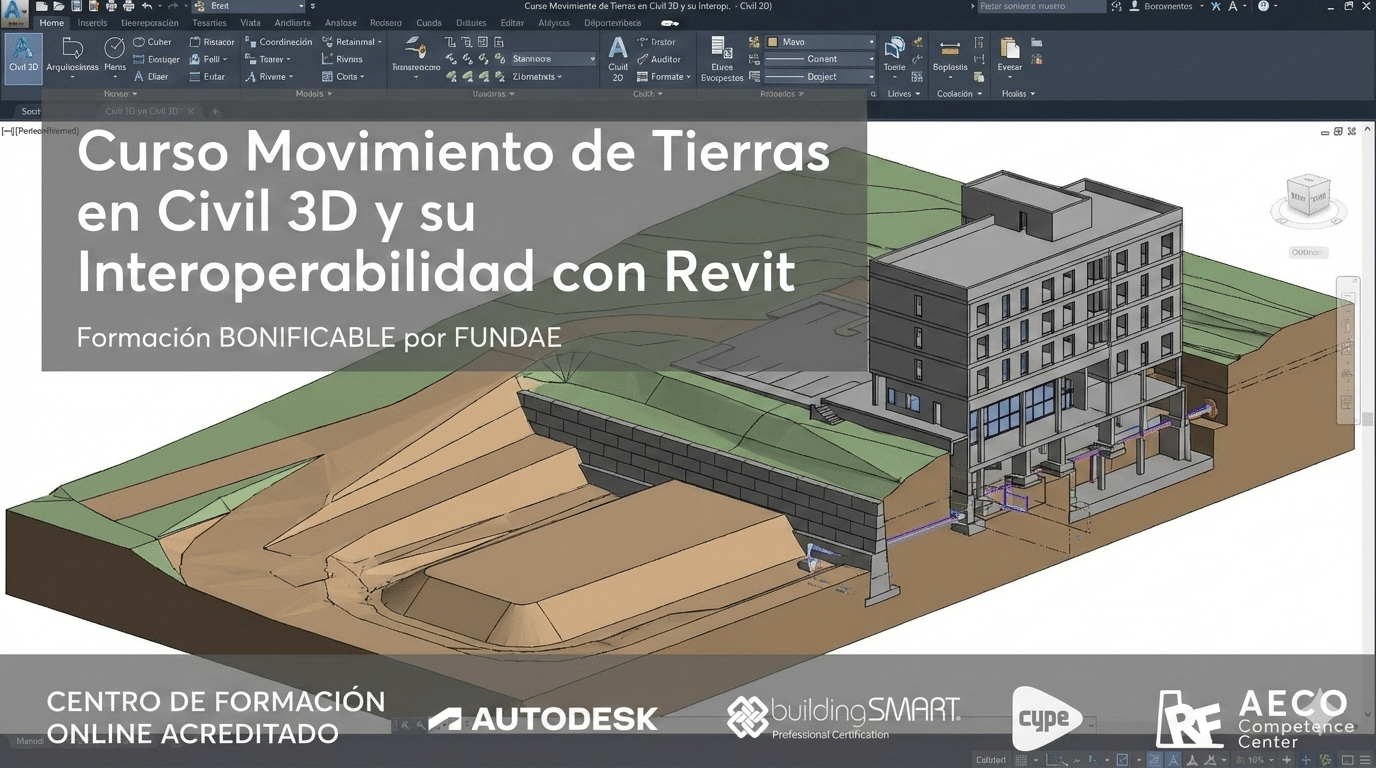Viewport: 1376px width, 768px height.
Task: Click the Coordineción tool icon
Action: 247,41
